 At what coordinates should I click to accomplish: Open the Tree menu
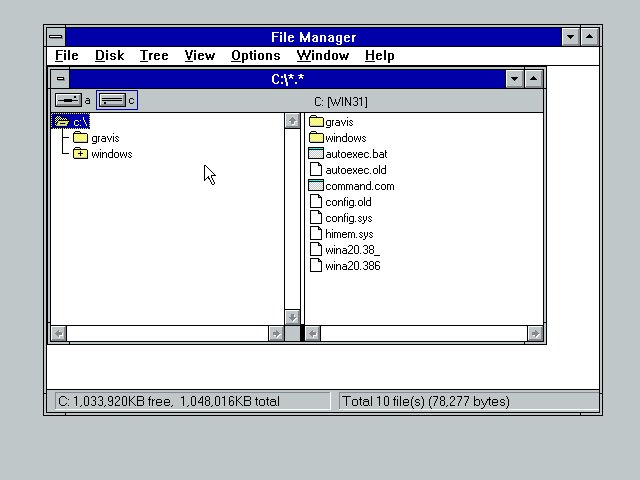(x=154, y=56)
